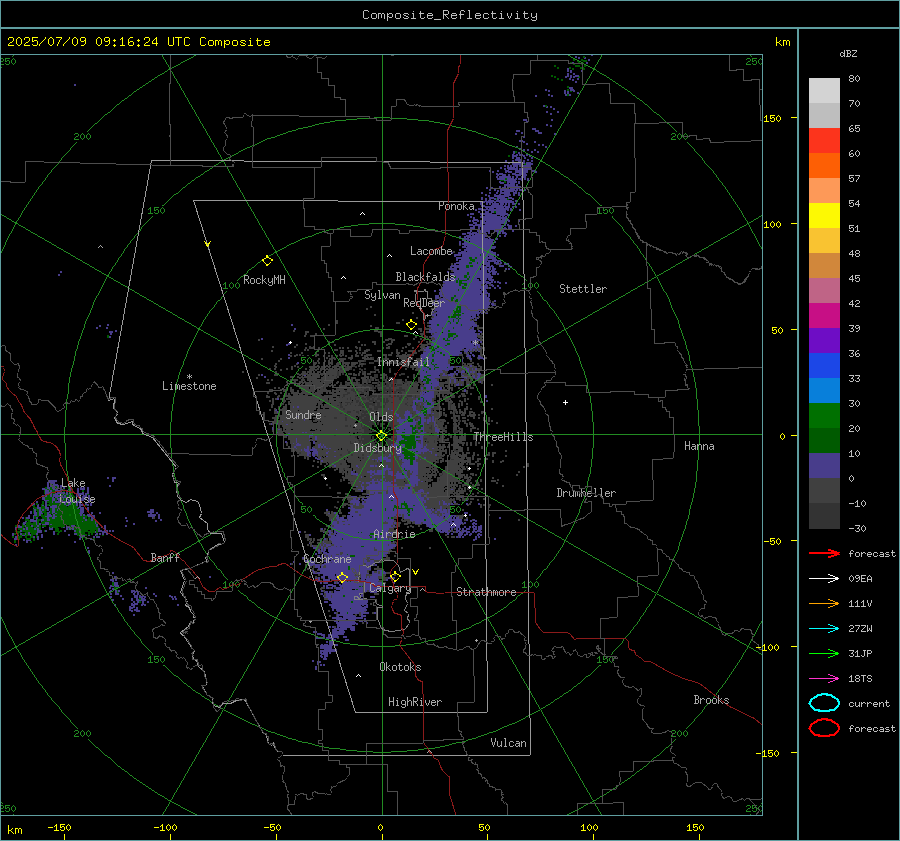The height and width of the screenshot is (841, 900).
Task: Click the Brooks town label
Action: tap(711, 700)
